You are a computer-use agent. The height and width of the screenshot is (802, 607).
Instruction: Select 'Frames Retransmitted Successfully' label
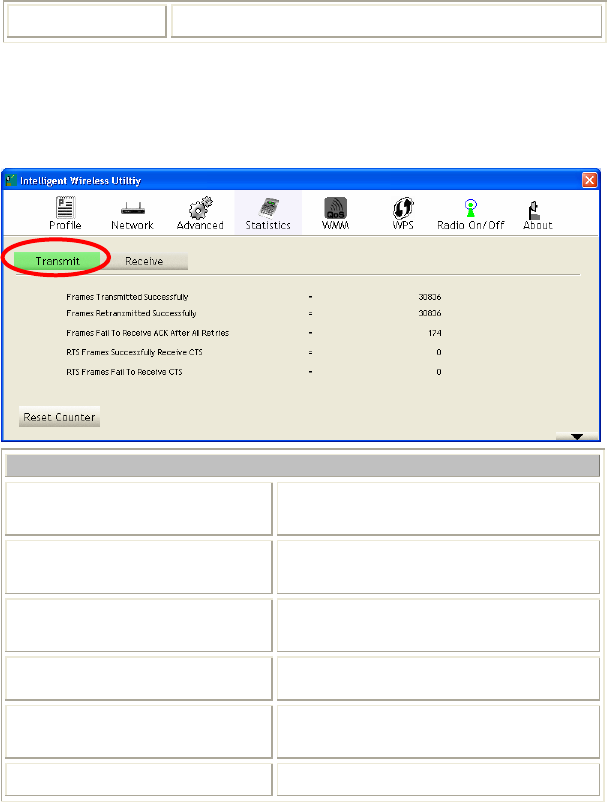(131, 313)
